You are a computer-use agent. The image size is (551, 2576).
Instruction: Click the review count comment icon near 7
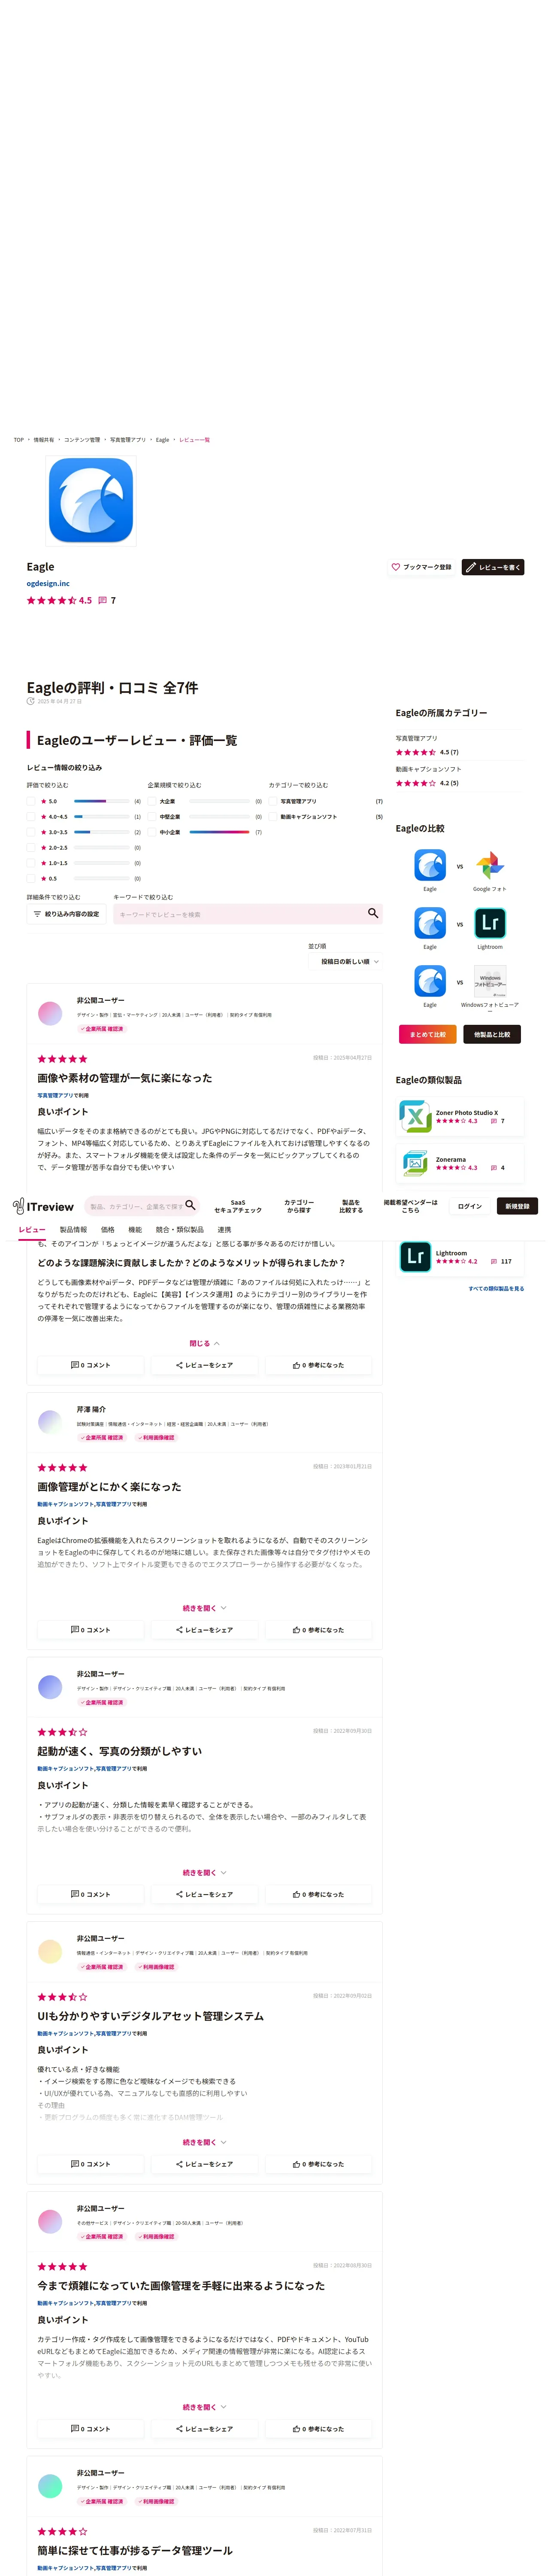pyautogui.click(x=102, y=601)
